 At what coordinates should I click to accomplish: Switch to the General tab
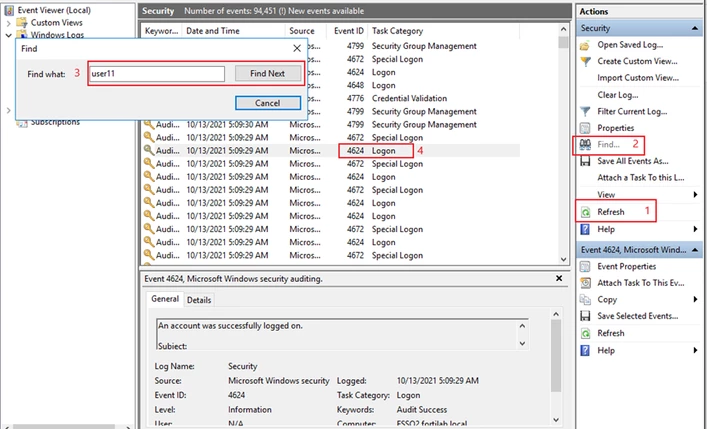click(x=165, y=299)
